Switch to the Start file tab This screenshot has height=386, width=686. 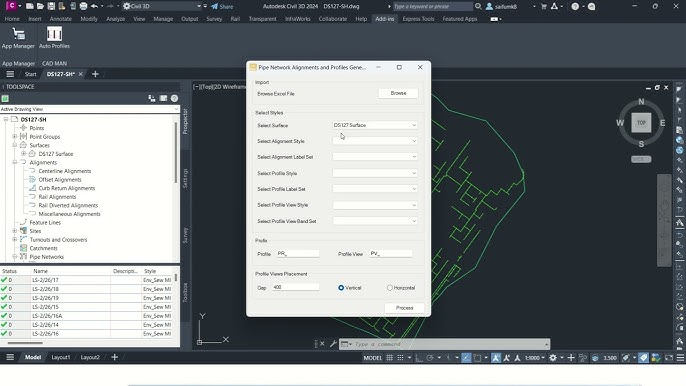[x=31, y=74]
